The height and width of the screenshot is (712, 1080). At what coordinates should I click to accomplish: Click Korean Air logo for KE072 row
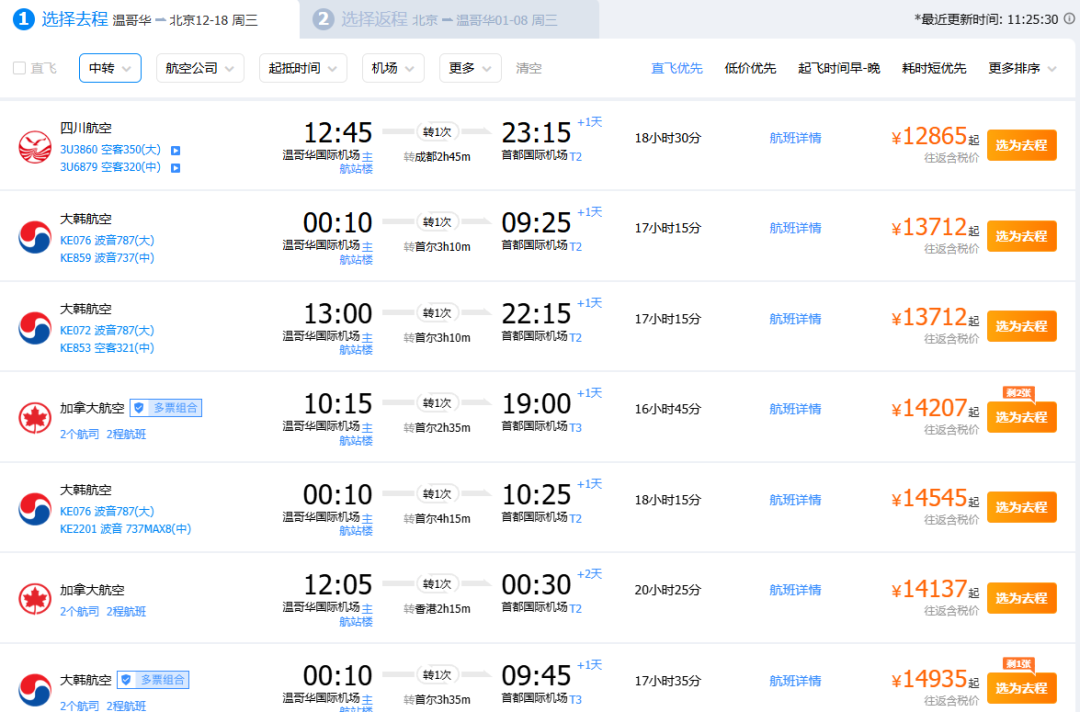click(34, 328)
